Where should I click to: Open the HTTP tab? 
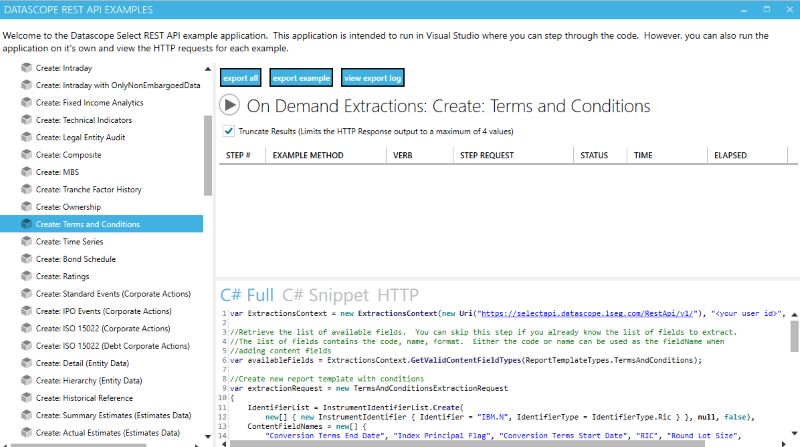[x=398, y=294]
